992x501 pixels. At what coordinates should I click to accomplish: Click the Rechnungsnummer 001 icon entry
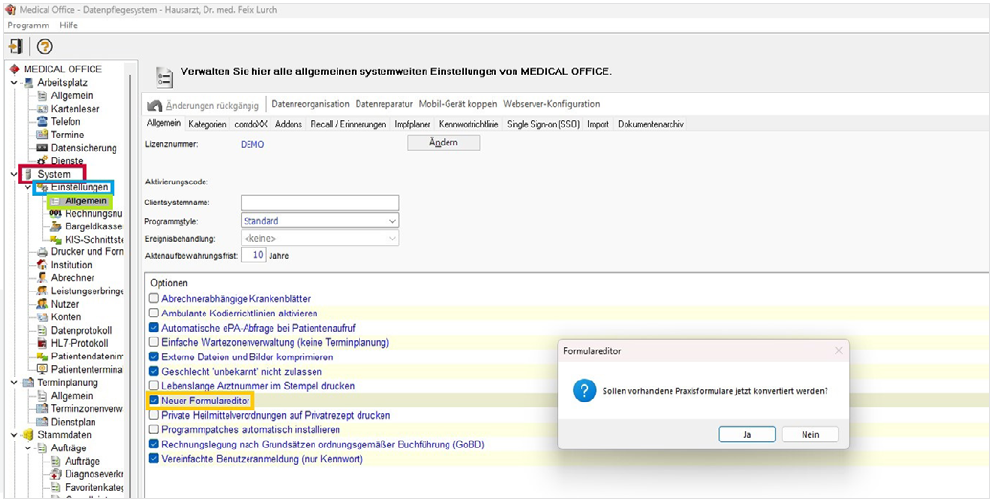click(56, 213)
